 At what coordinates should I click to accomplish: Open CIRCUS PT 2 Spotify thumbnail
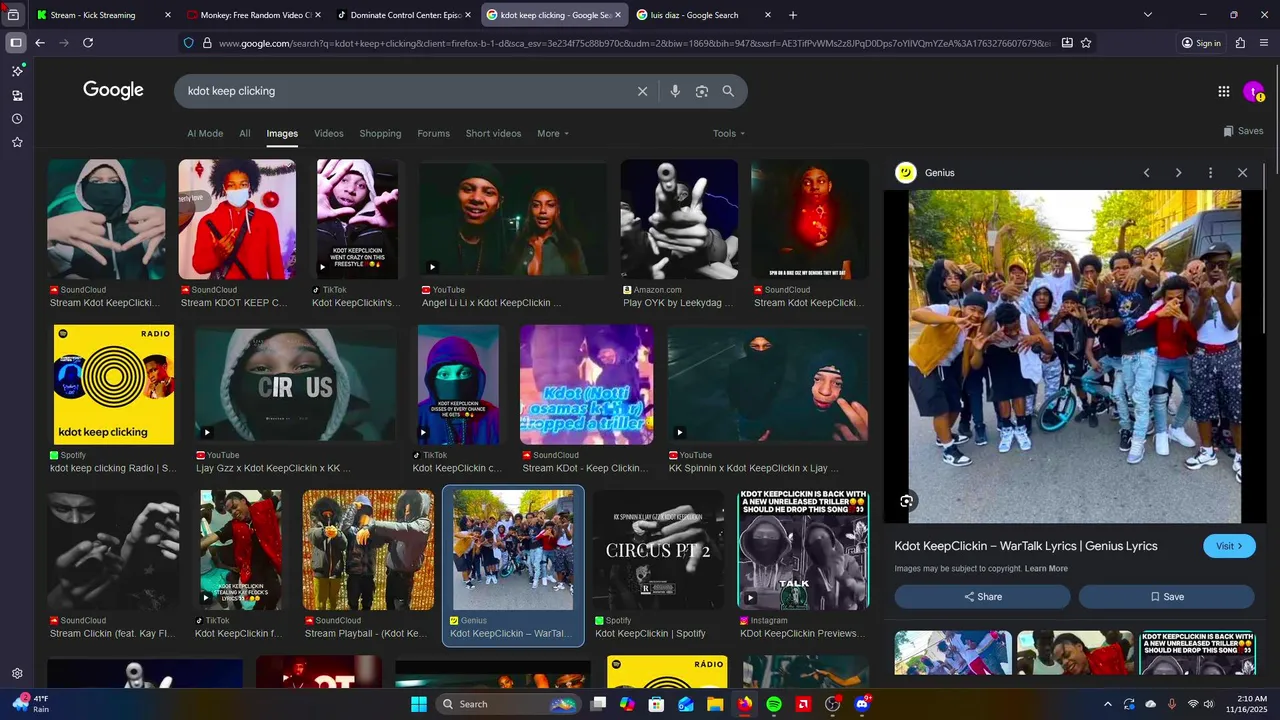point(658,550)
